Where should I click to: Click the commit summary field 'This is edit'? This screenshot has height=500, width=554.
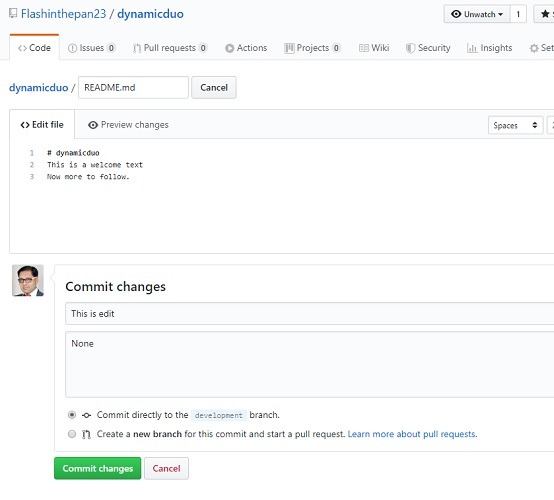pos(310,313)
